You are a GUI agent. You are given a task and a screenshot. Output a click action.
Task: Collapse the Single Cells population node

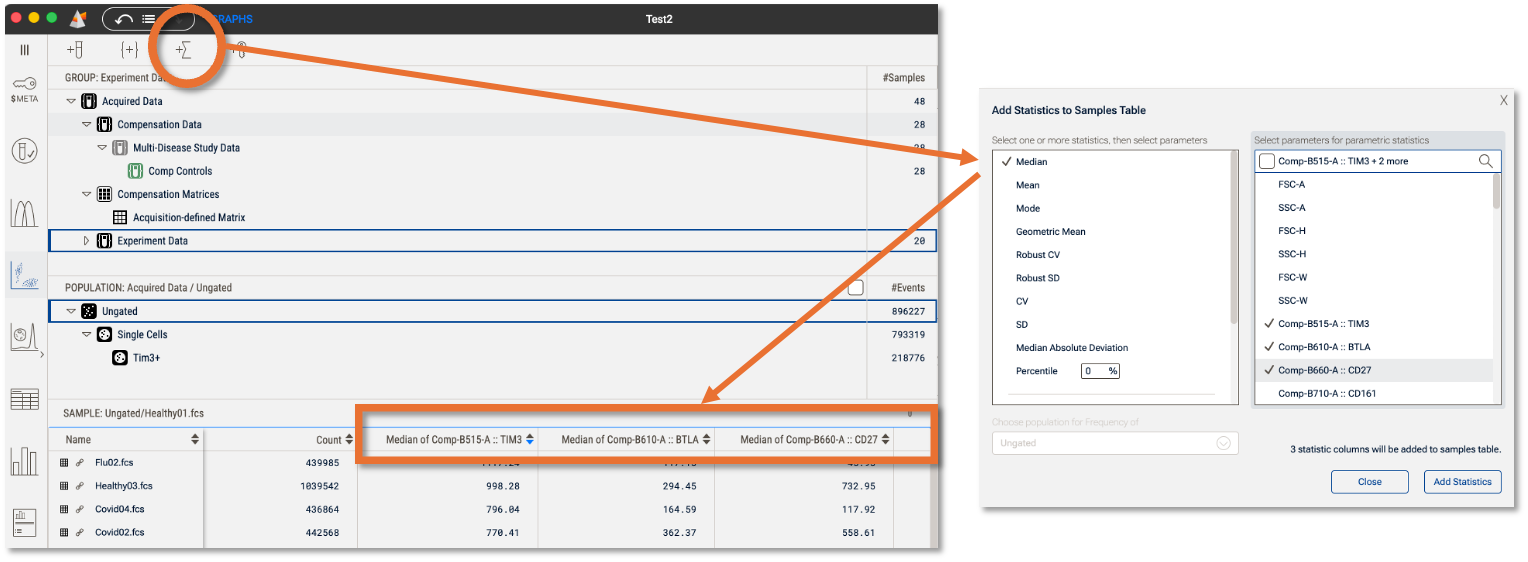click(x=86, y=335)
